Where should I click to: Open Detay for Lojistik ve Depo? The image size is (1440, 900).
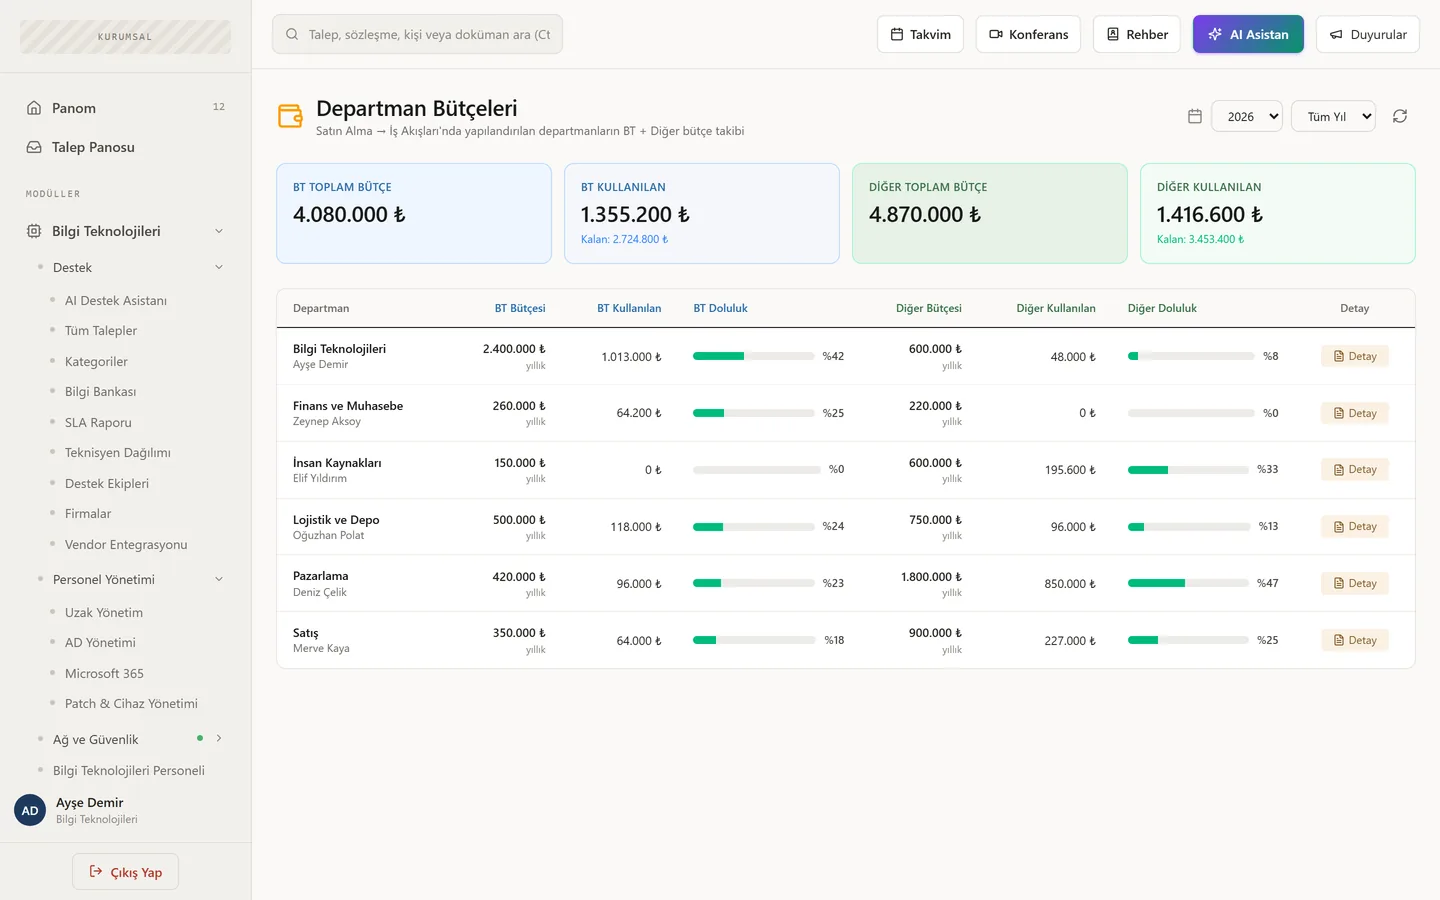[1355, 526]
